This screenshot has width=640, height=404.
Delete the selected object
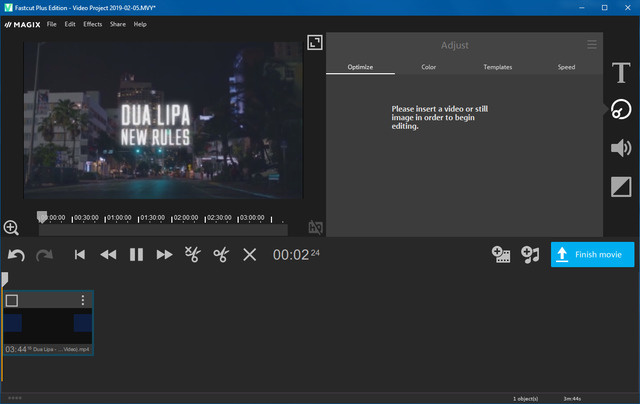tap(250, 254)
